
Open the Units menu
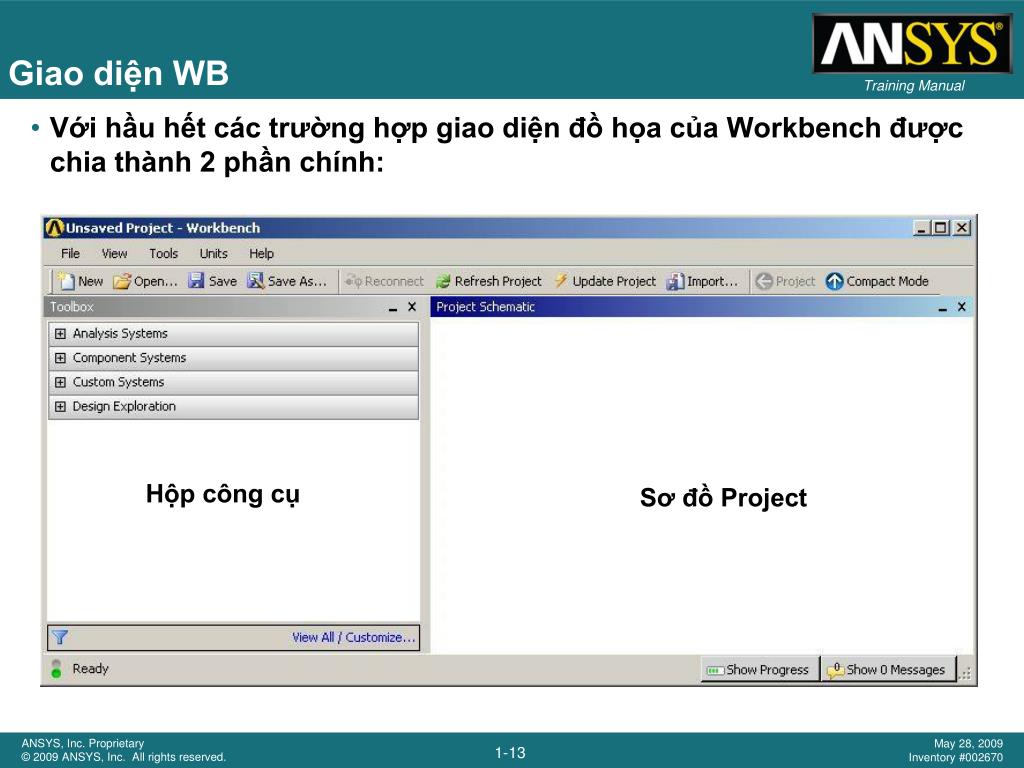[x=214, y=253]
